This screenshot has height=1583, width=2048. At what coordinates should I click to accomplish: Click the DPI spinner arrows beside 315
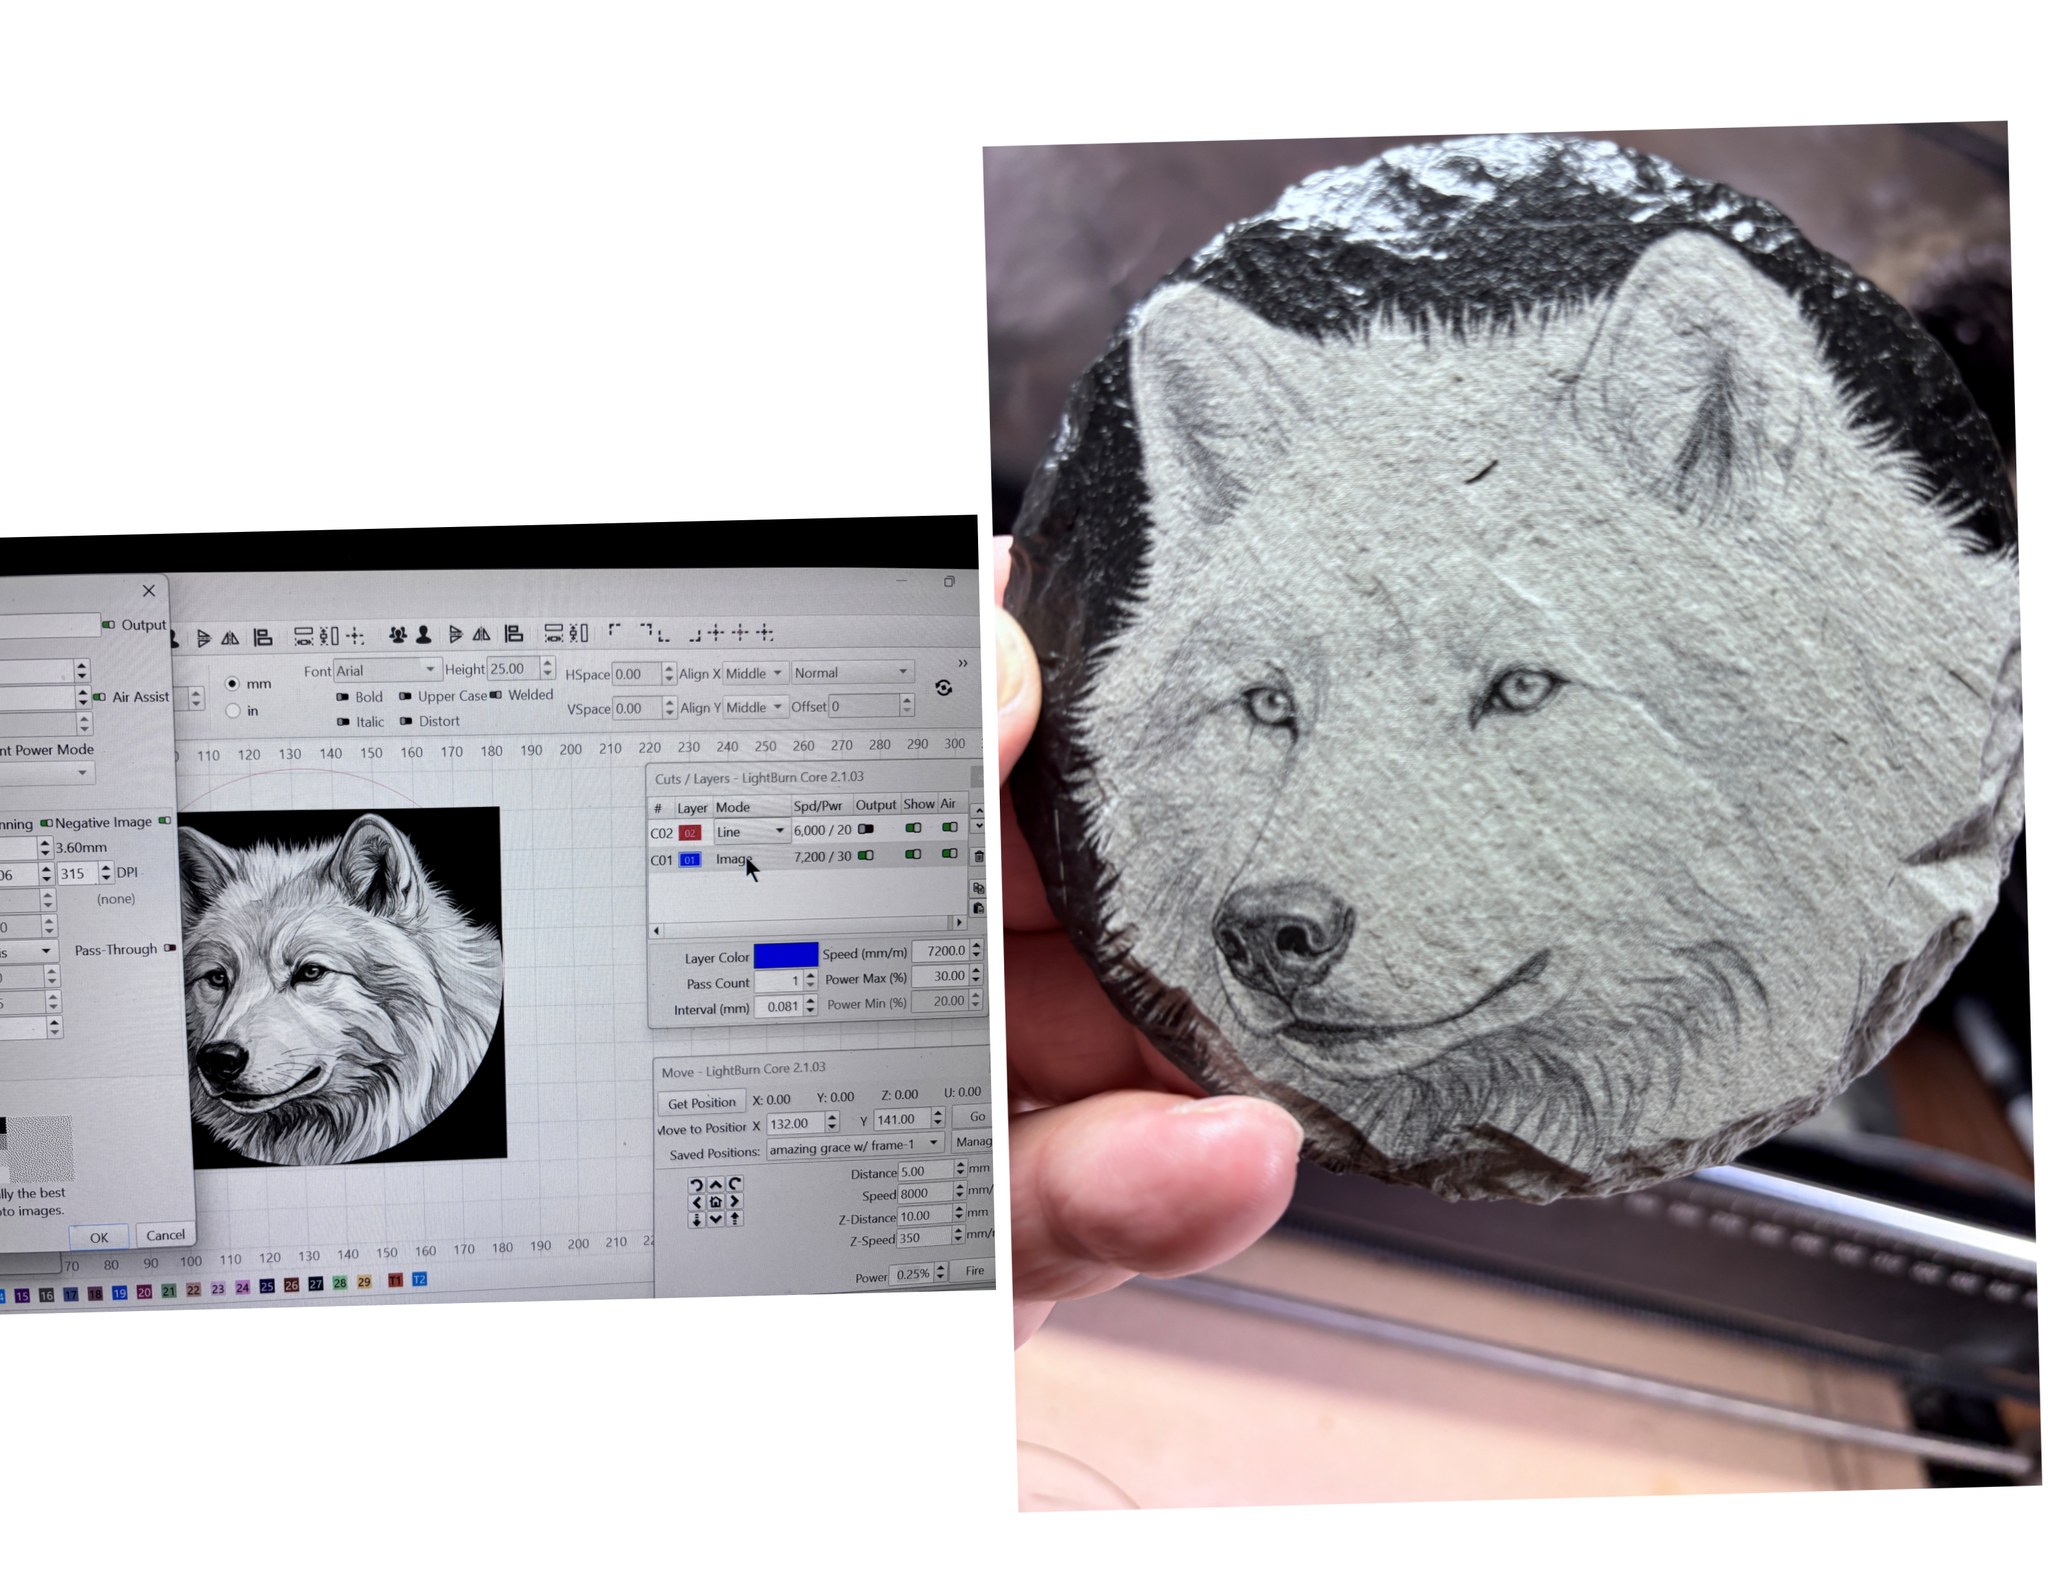click(x=107, y=873)
